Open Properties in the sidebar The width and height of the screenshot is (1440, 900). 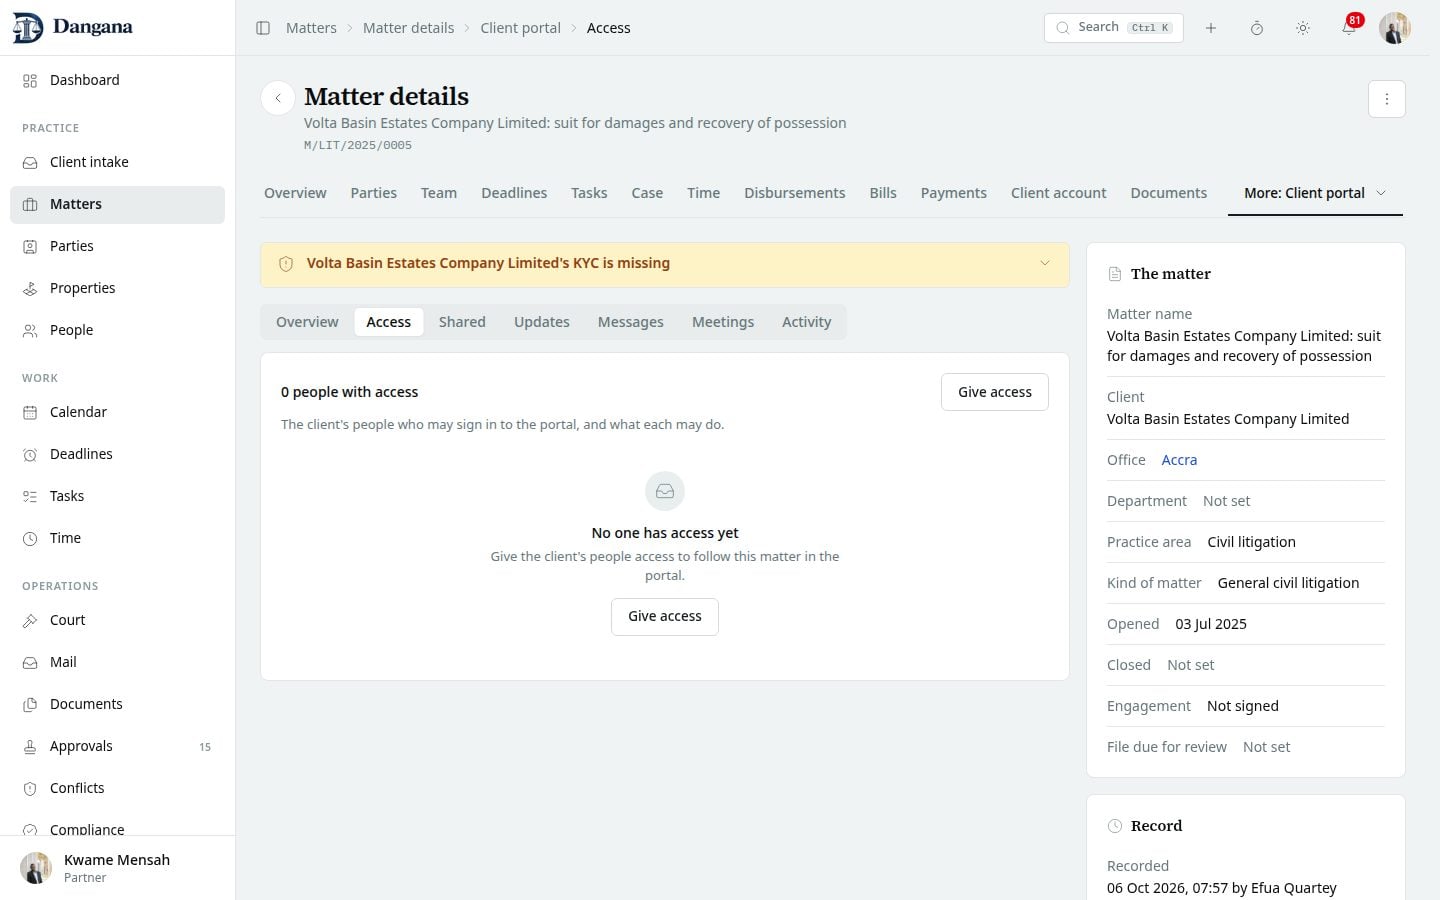pos(117,288)
